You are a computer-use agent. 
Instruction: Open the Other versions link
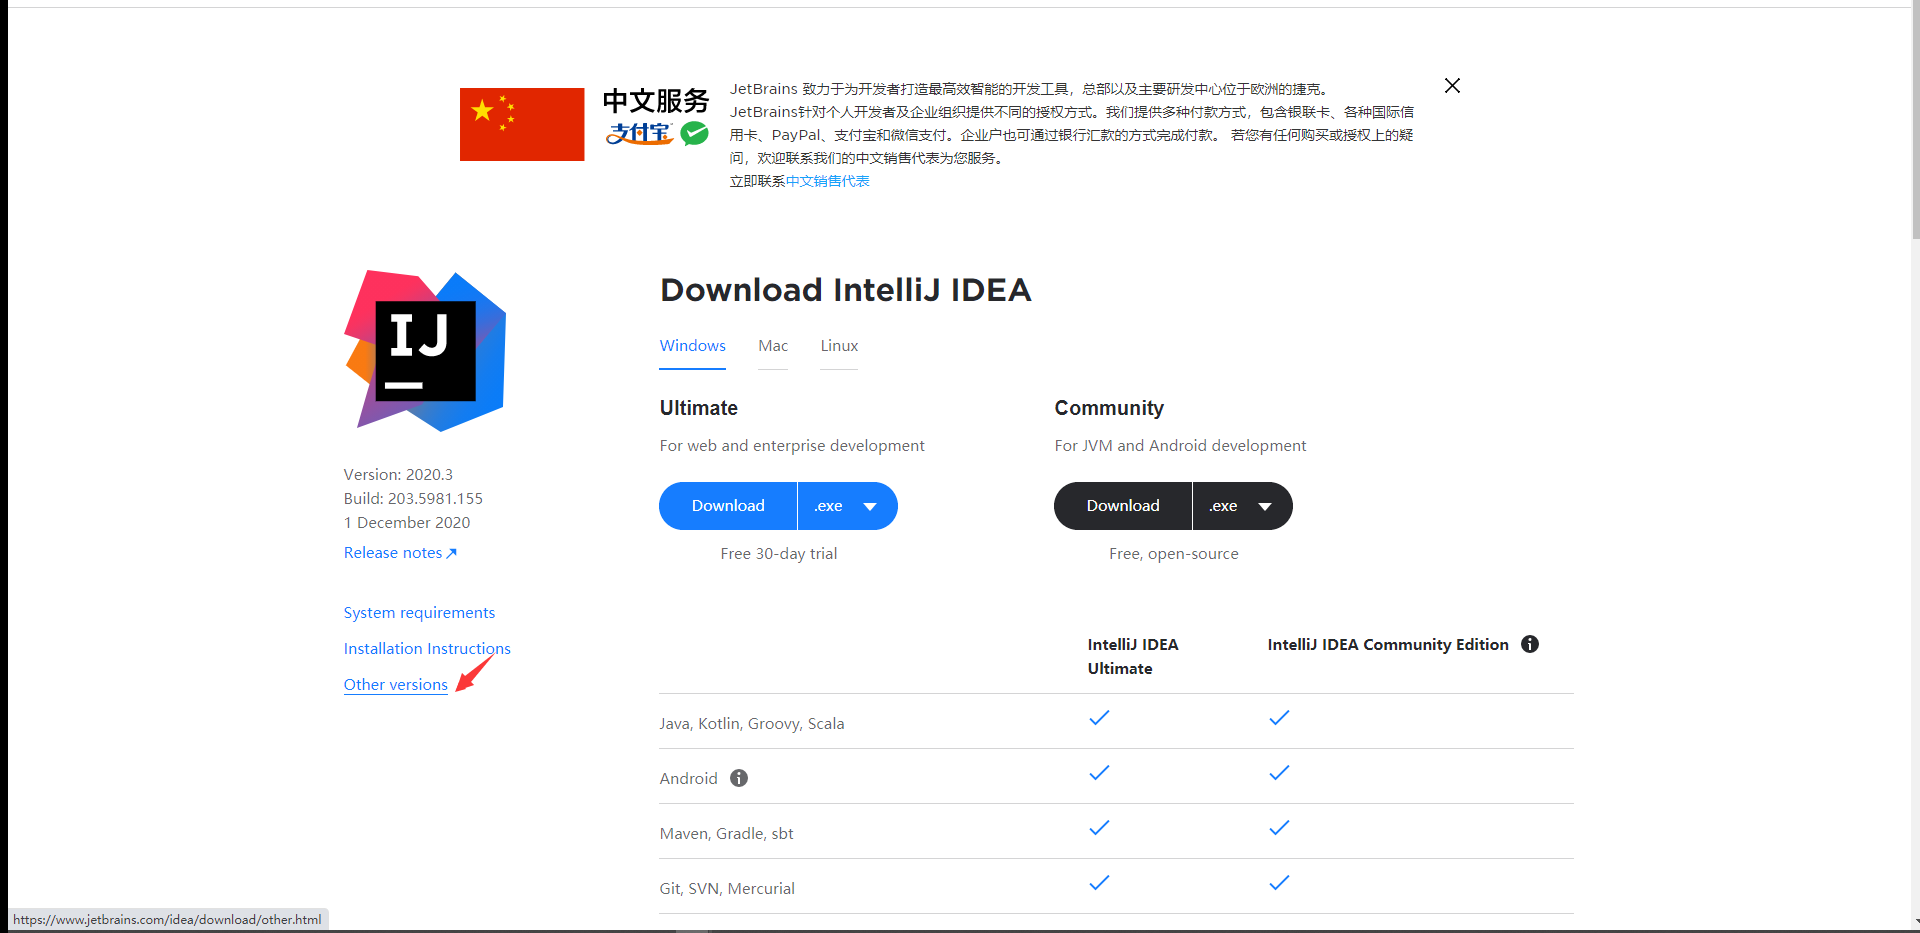[x=396, y=685]
